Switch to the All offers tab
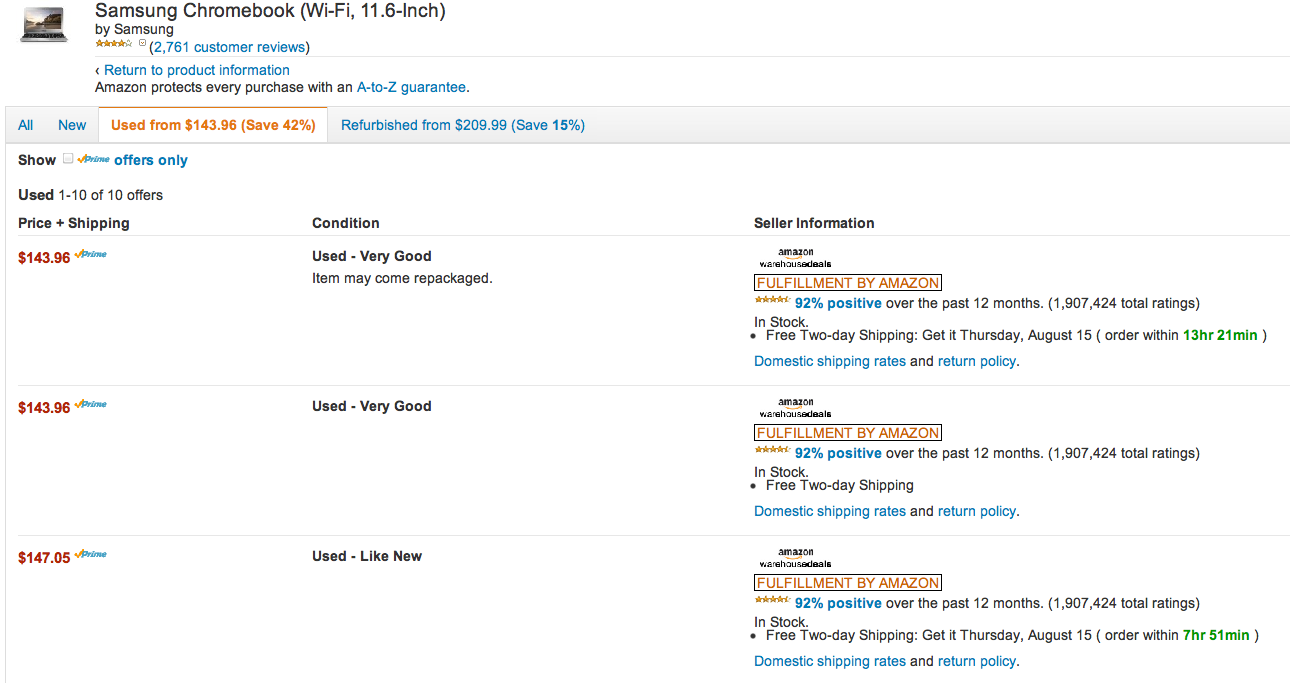 [x=25, y=124]
